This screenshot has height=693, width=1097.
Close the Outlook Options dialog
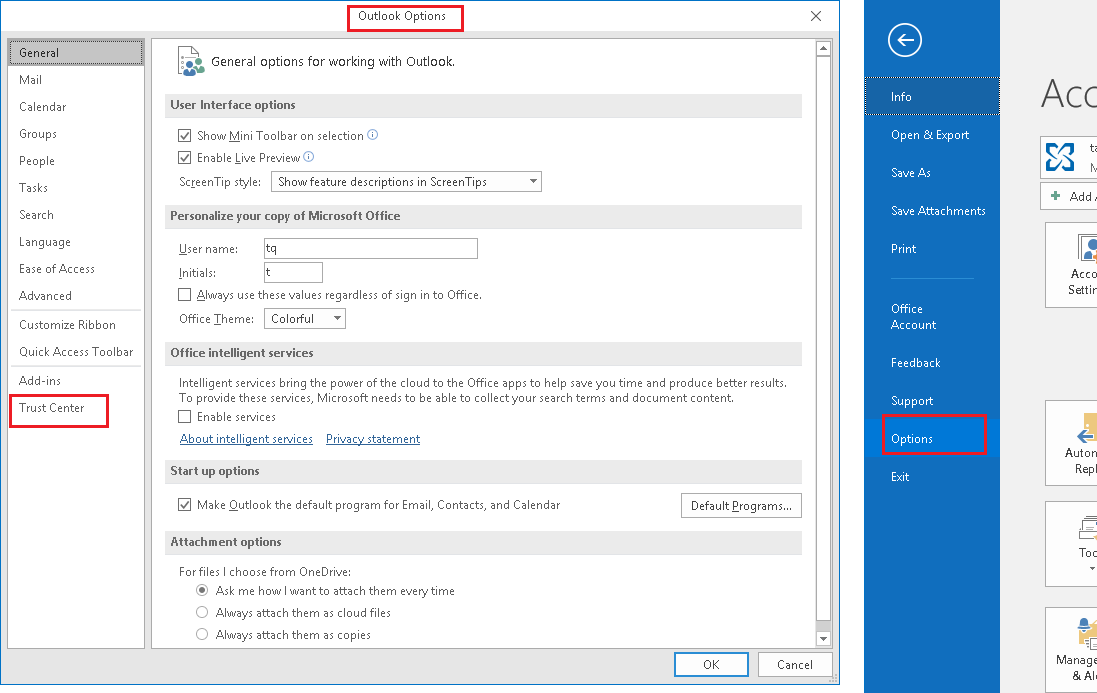tap(816, 16)
